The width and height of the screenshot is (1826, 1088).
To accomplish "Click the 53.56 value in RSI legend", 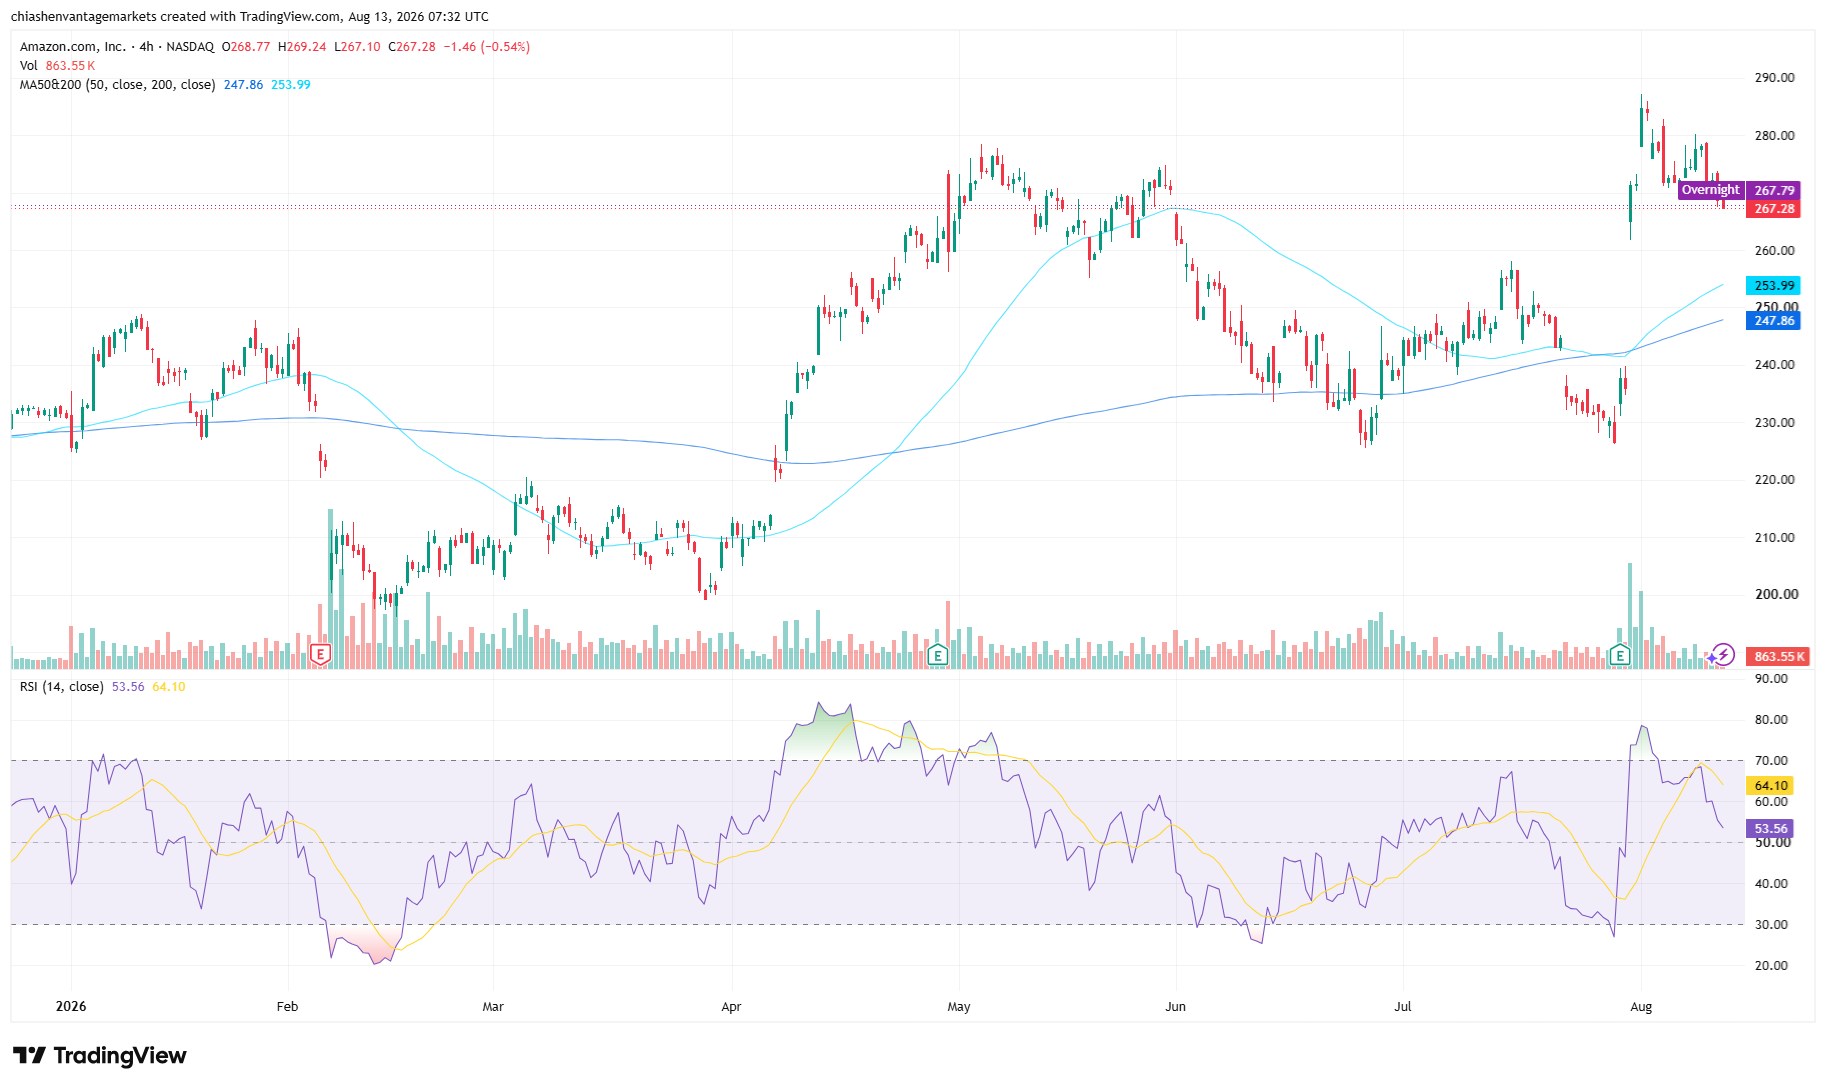I will coord(128,687).
